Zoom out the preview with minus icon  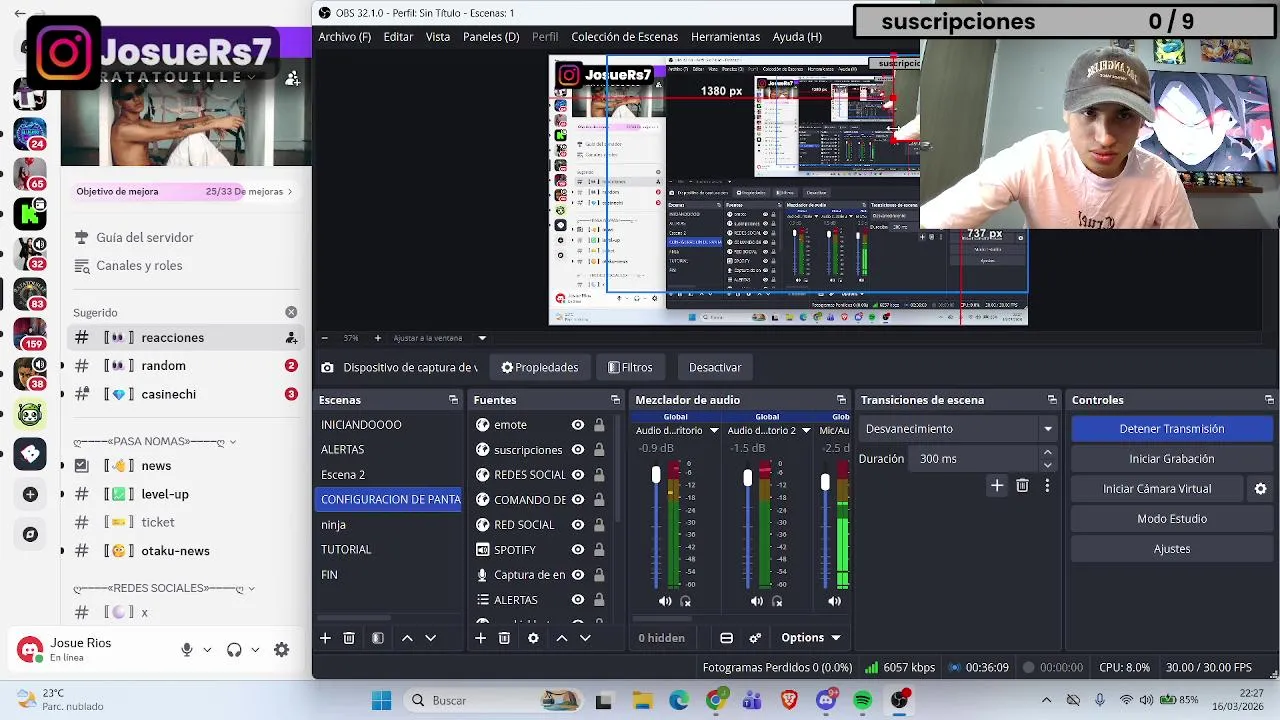324,338
